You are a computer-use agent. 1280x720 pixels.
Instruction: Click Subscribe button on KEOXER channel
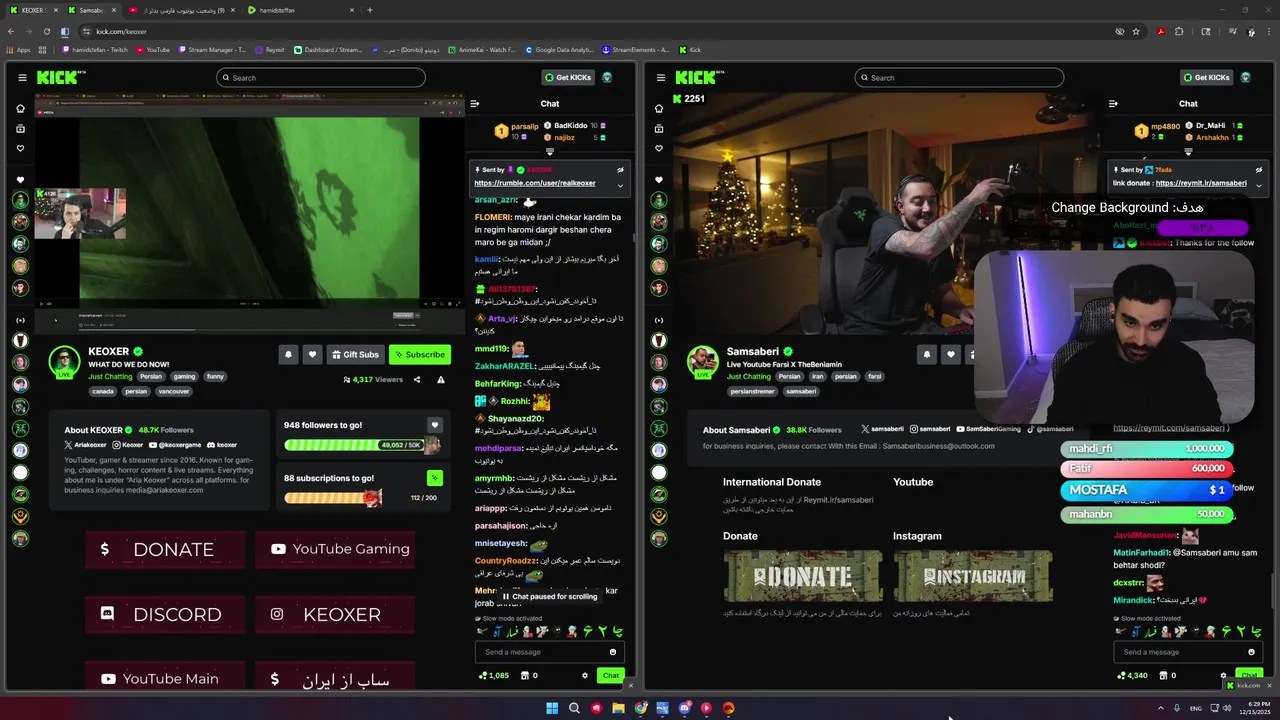pos(419,354)
